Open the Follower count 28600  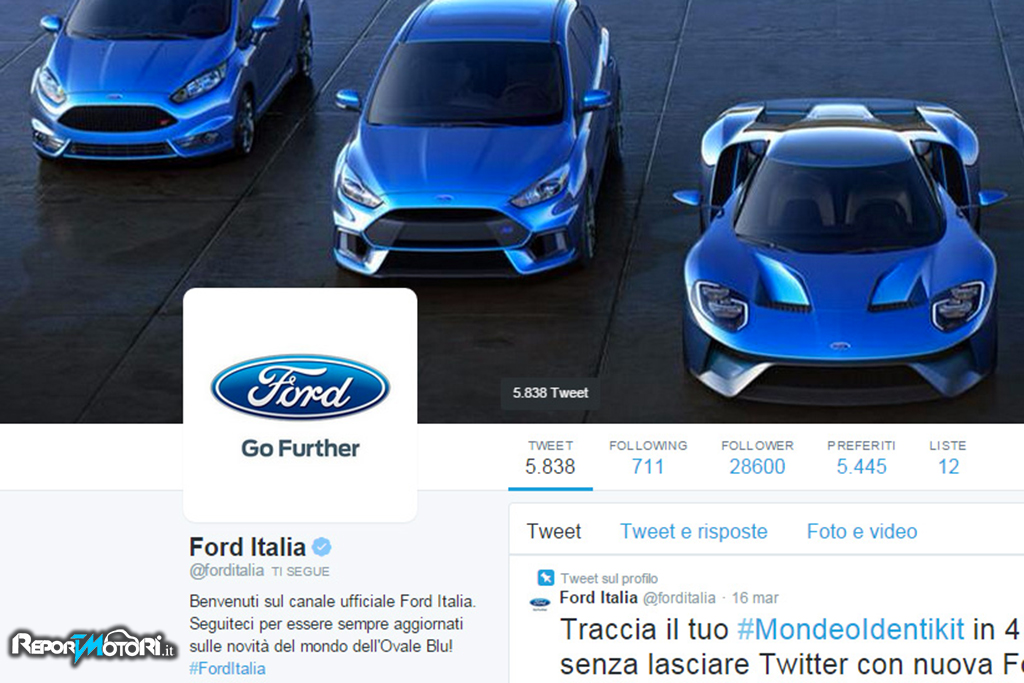point(757,457)
